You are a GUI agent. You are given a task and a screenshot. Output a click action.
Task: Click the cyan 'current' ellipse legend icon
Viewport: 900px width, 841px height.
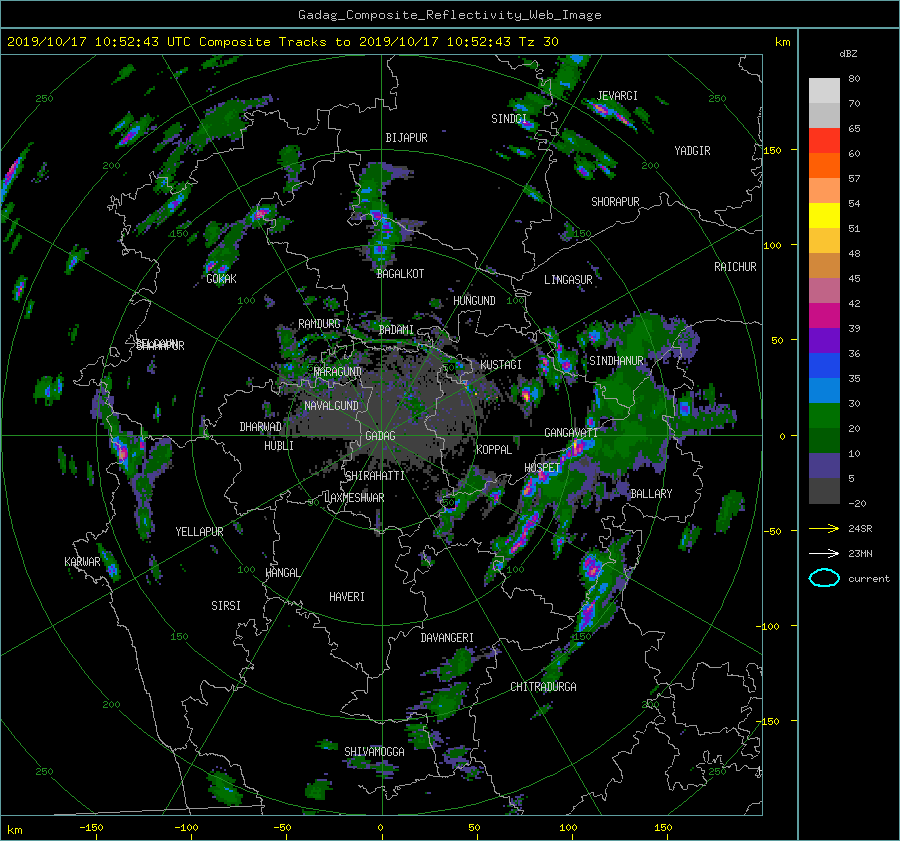[824, 578]
